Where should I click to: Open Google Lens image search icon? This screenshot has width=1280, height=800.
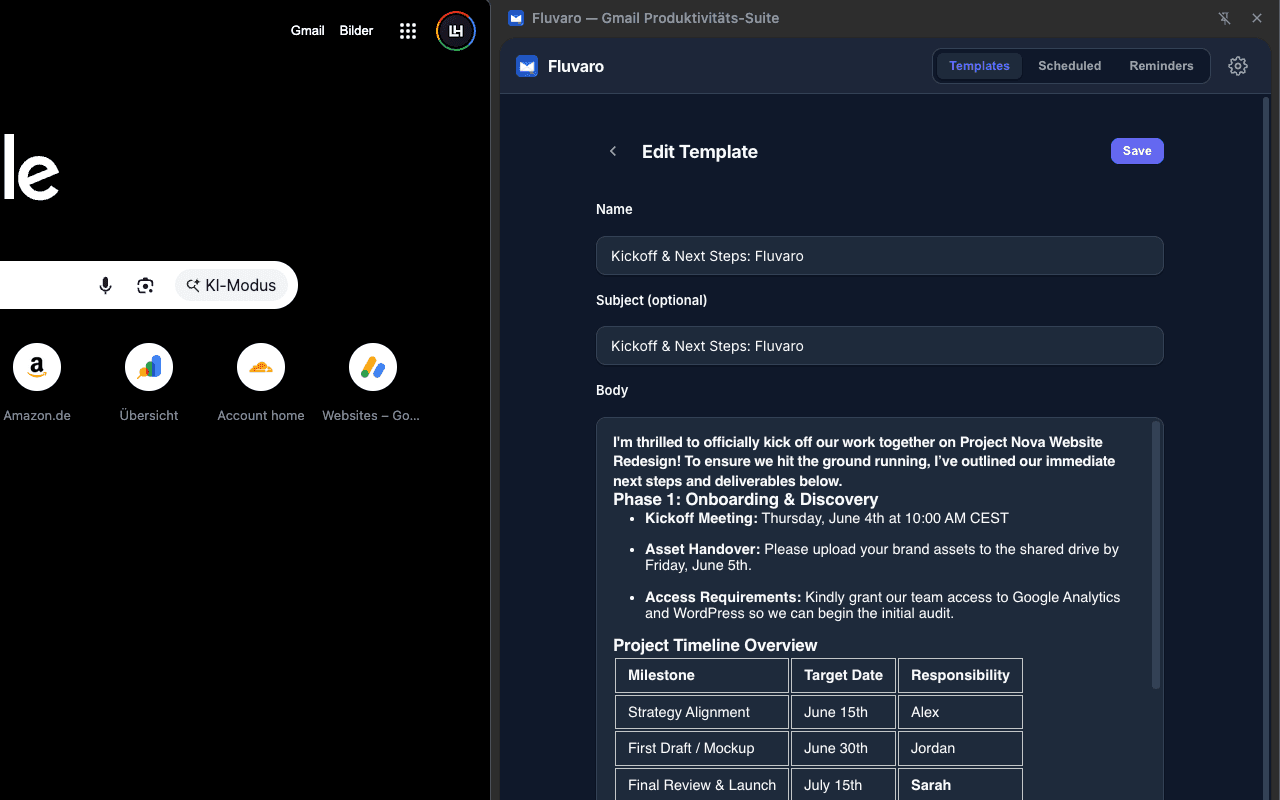pyautogui.click(x=146, y=286)
